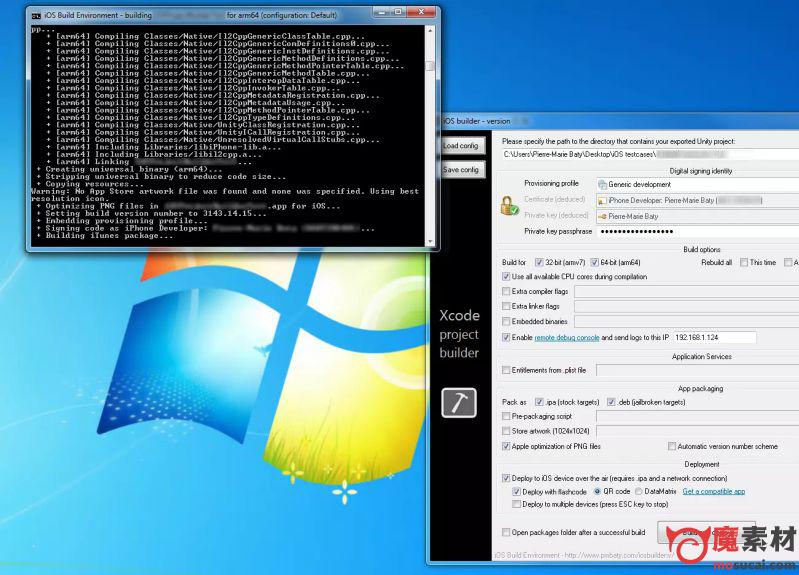Click the Load config button
799x575 pixels.
(461, 146)
